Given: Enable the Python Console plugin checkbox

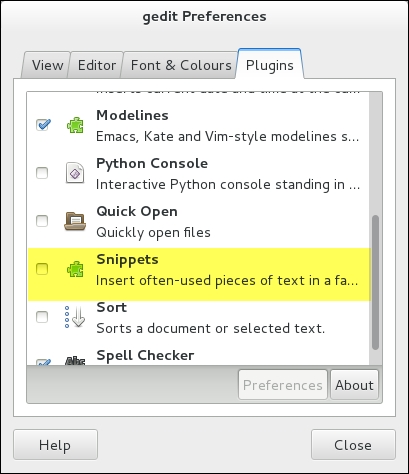Looking at the screenshot, I should pyautogui.click(x=42, y=173).
